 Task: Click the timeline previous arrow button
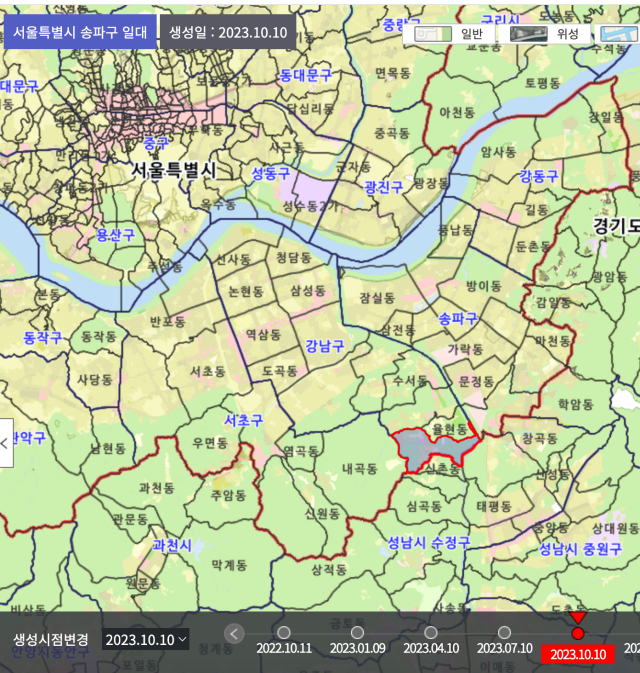pyautogui.click(x=234, y=634)
